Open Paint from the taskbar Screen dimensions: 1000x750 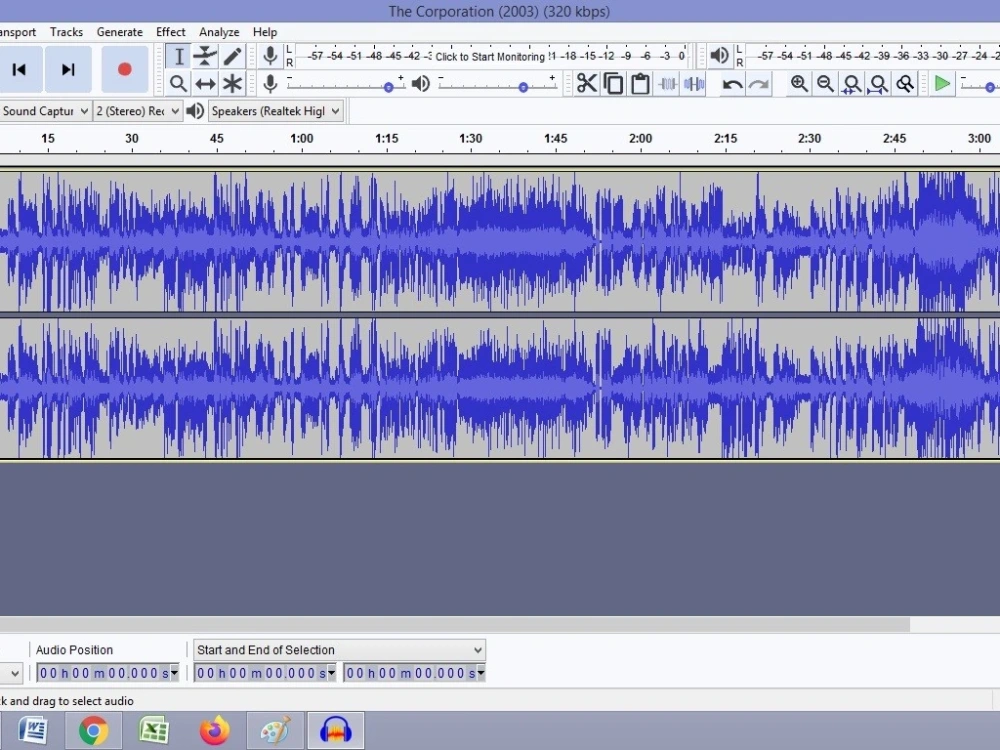coord(275,730)
